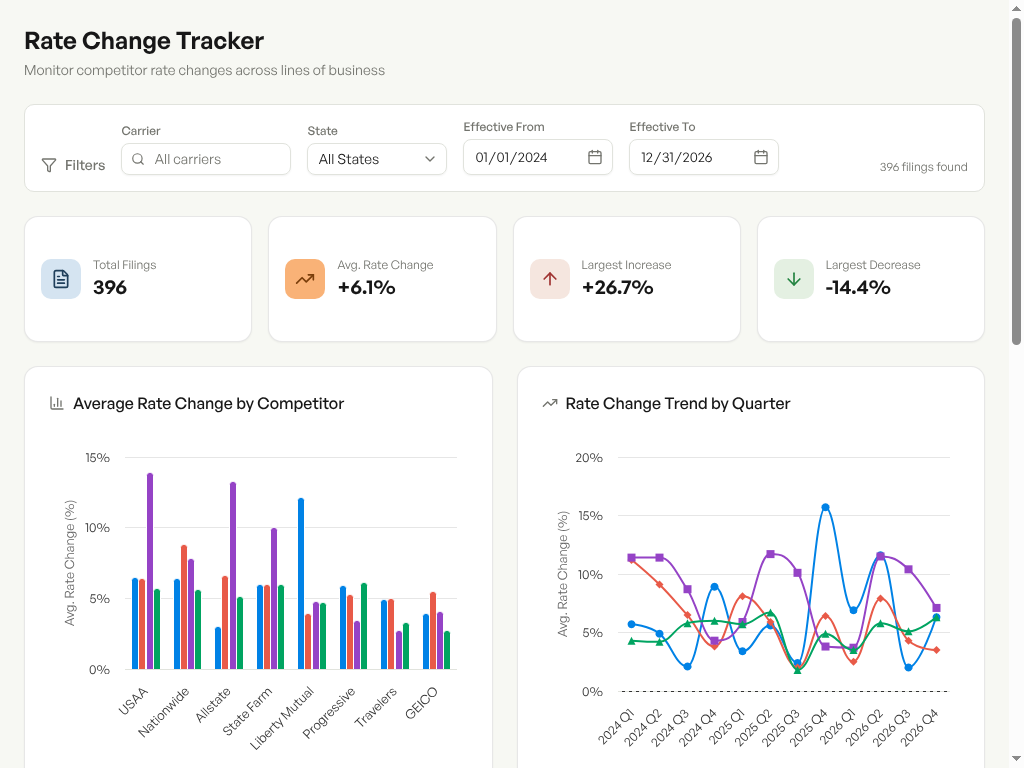
Task: Click the 2026 Q4 axis label
Action: pyautogui.click(x=920, y=727)
